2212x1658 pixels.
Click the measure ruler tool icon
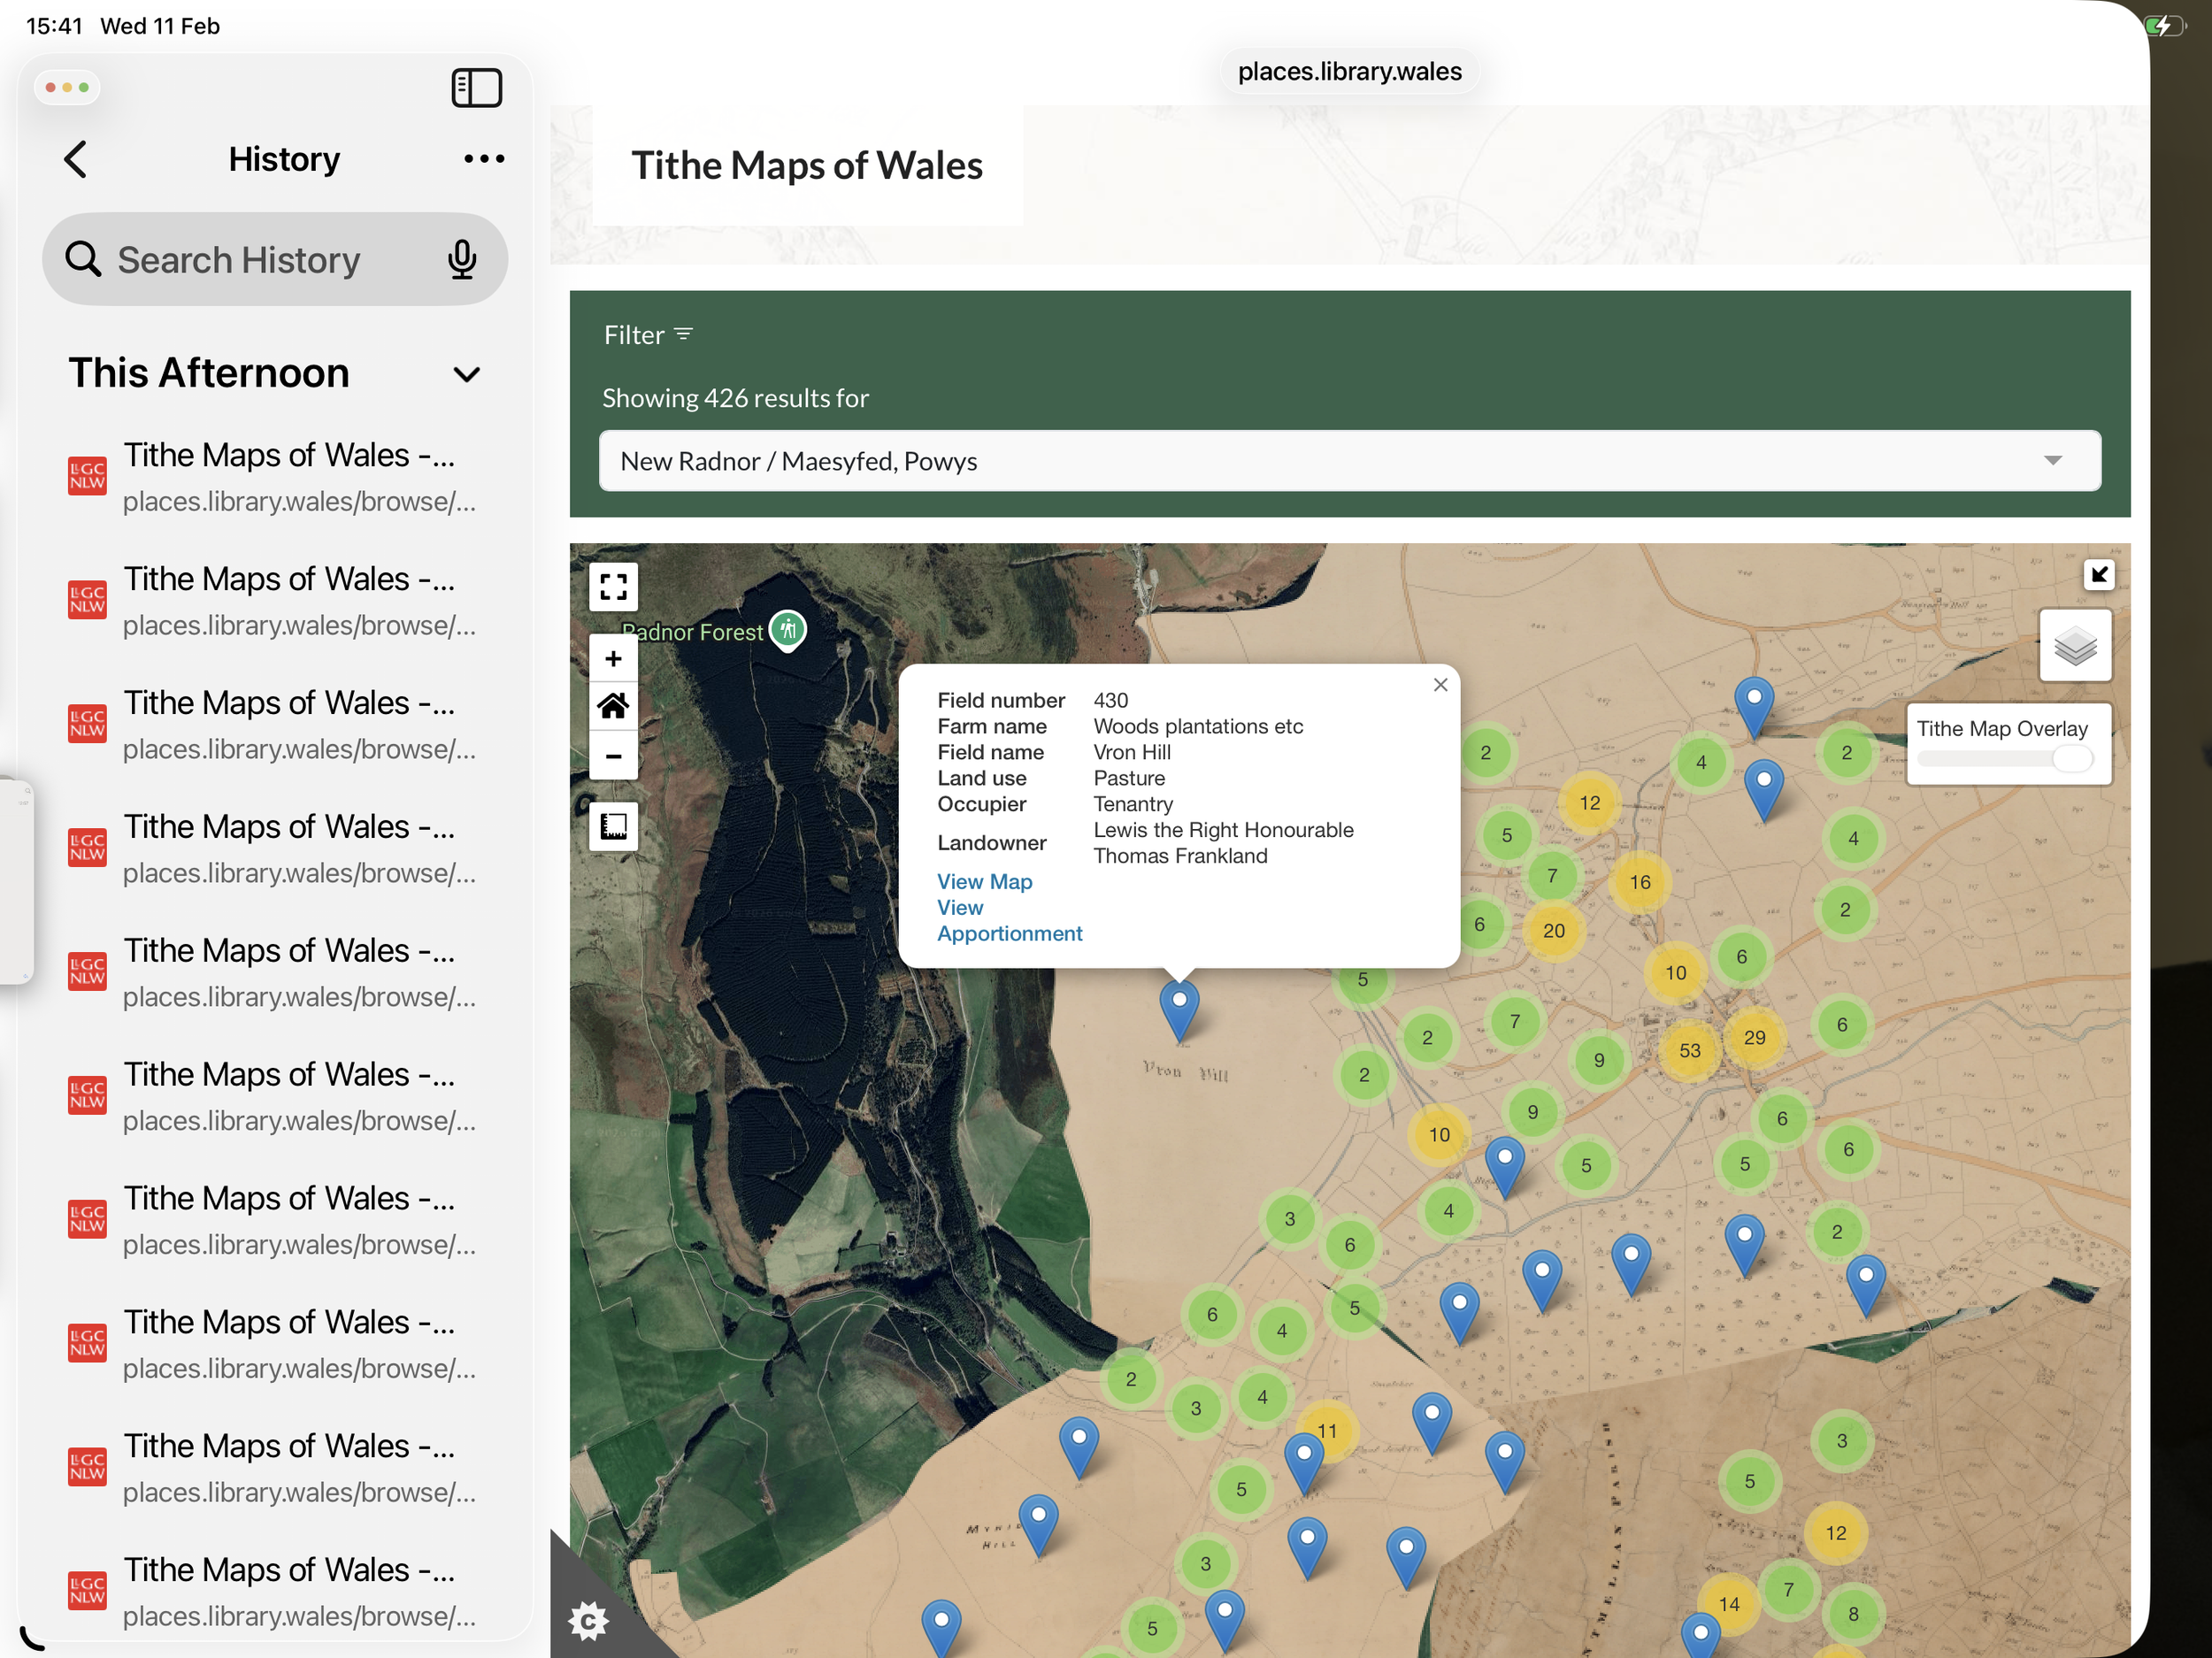point(613,826)
